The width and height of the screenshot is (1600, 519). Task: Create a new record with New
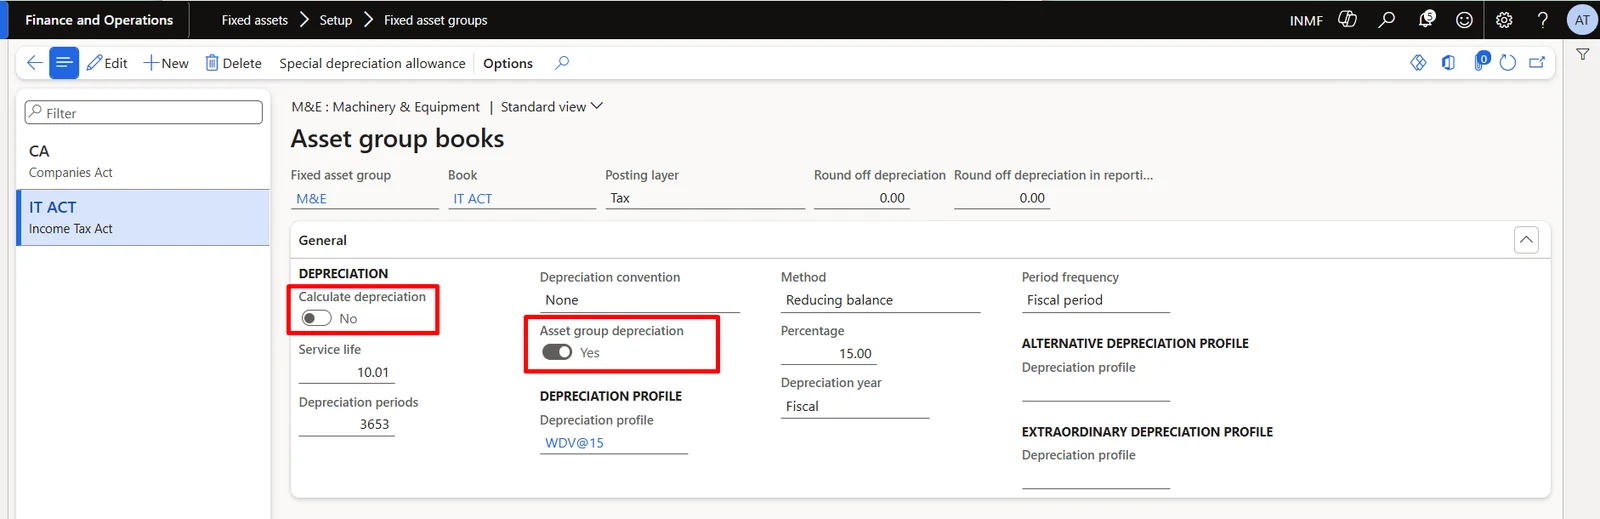[x=166, y=63]
